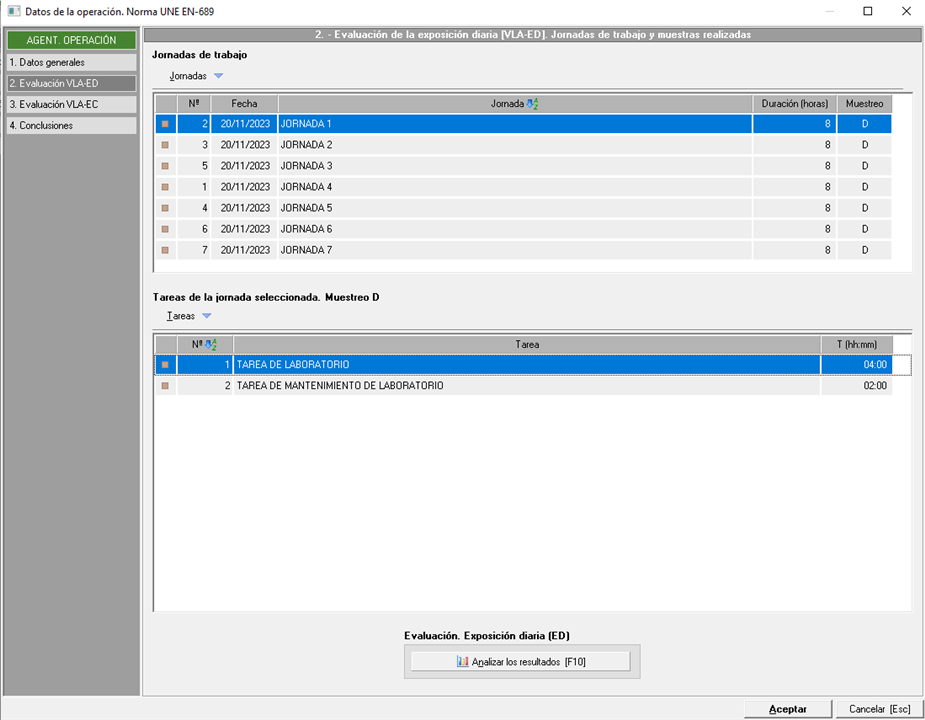This screenshot has width=925, height=720.
Task: Click the Fecha column header
Action: [x=244, y=104]
